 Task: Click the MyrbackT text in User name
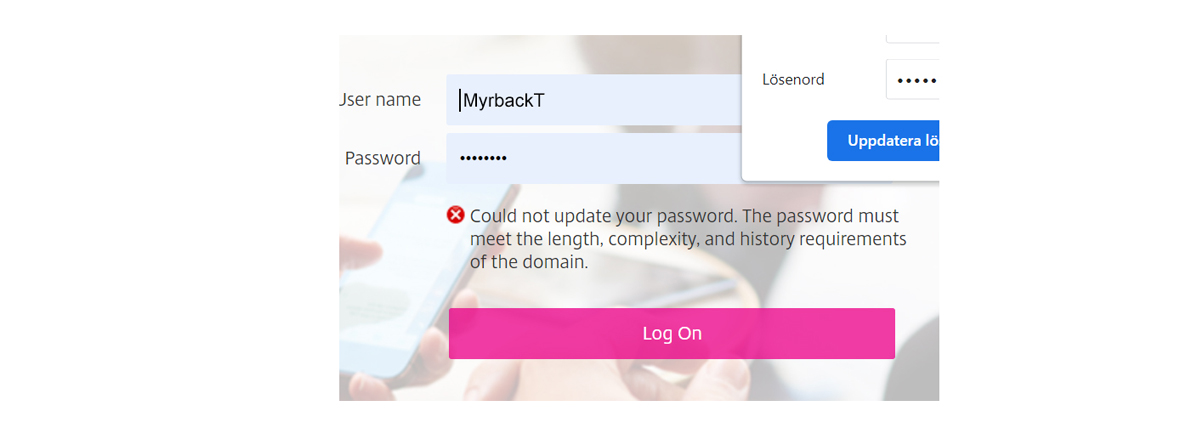[503, 100]
